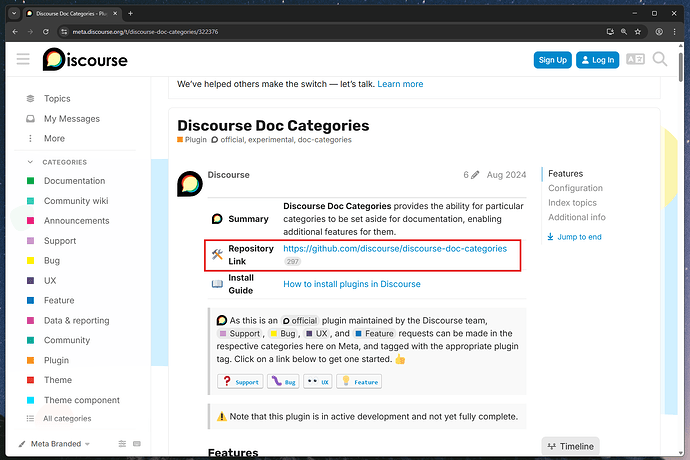Reload the page

pyautogui.click(x=46, y=32)
